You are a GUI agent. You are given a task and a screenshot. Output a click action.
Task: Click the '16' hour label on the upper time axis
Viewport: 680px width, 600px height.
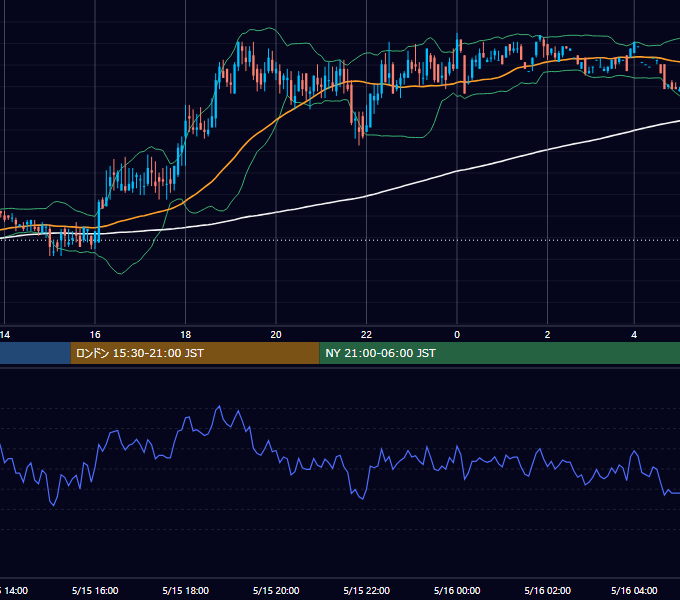(95, 335)
